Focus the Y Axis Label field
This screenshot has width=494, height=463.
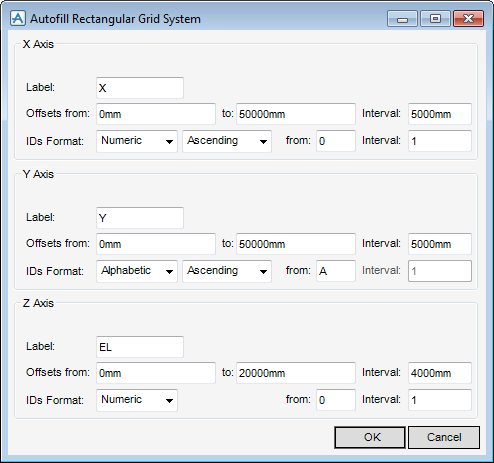pyautogui.click(x=140, y=218)
